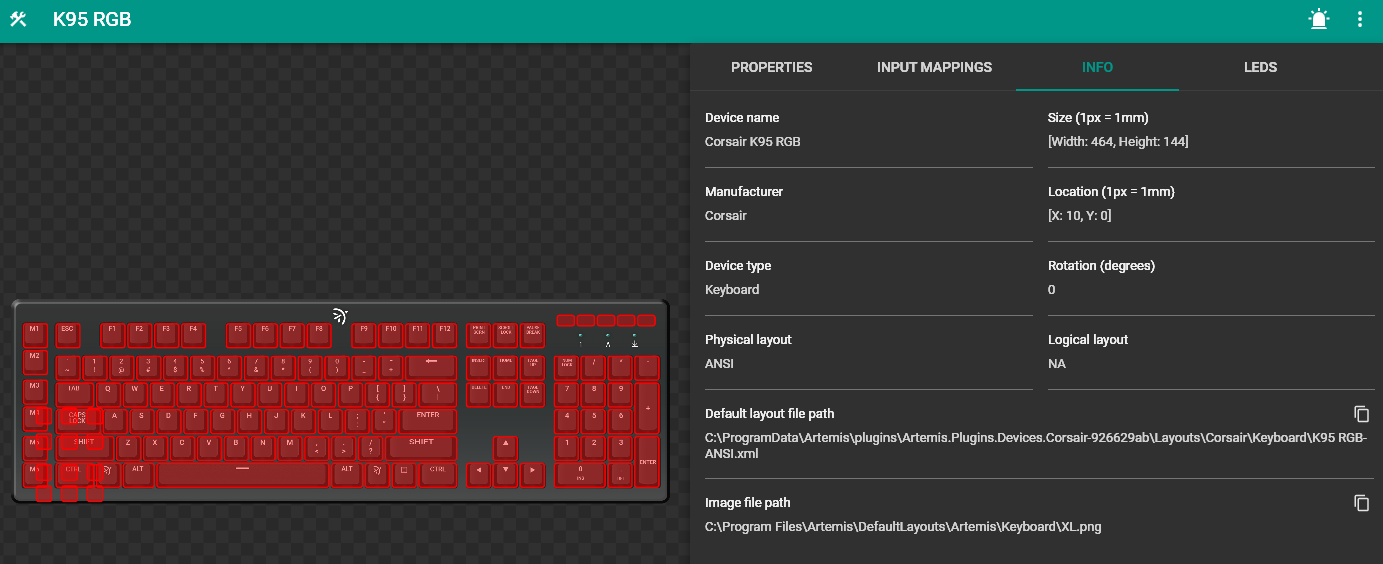Select the X key LED
1383x564 pixels.
coord(155,448)
